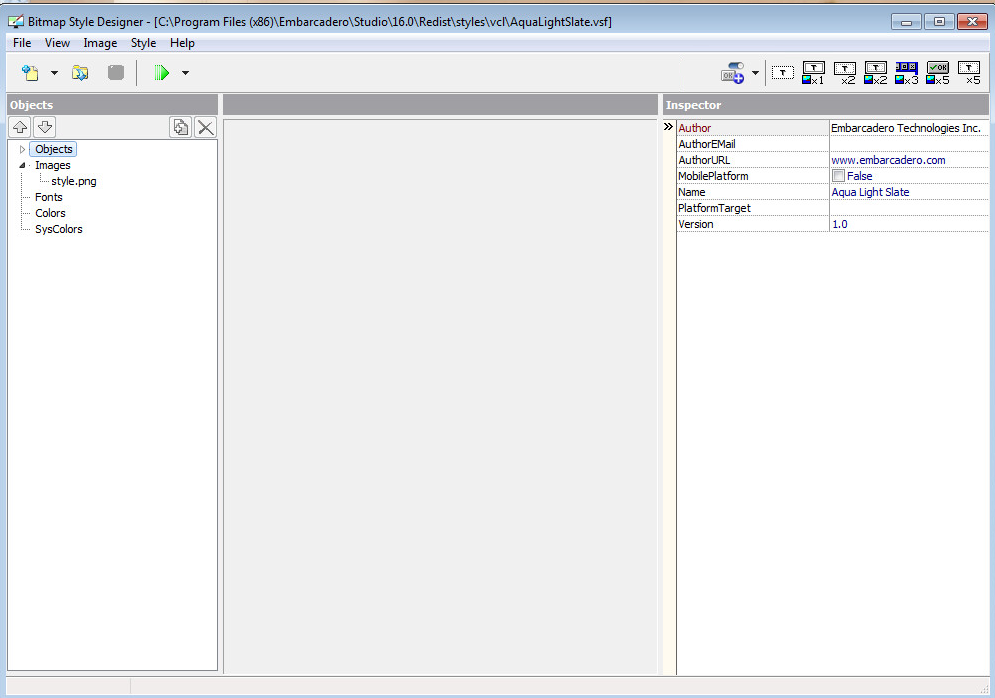Click the grayed Save disk icon

tap(115, 72)
